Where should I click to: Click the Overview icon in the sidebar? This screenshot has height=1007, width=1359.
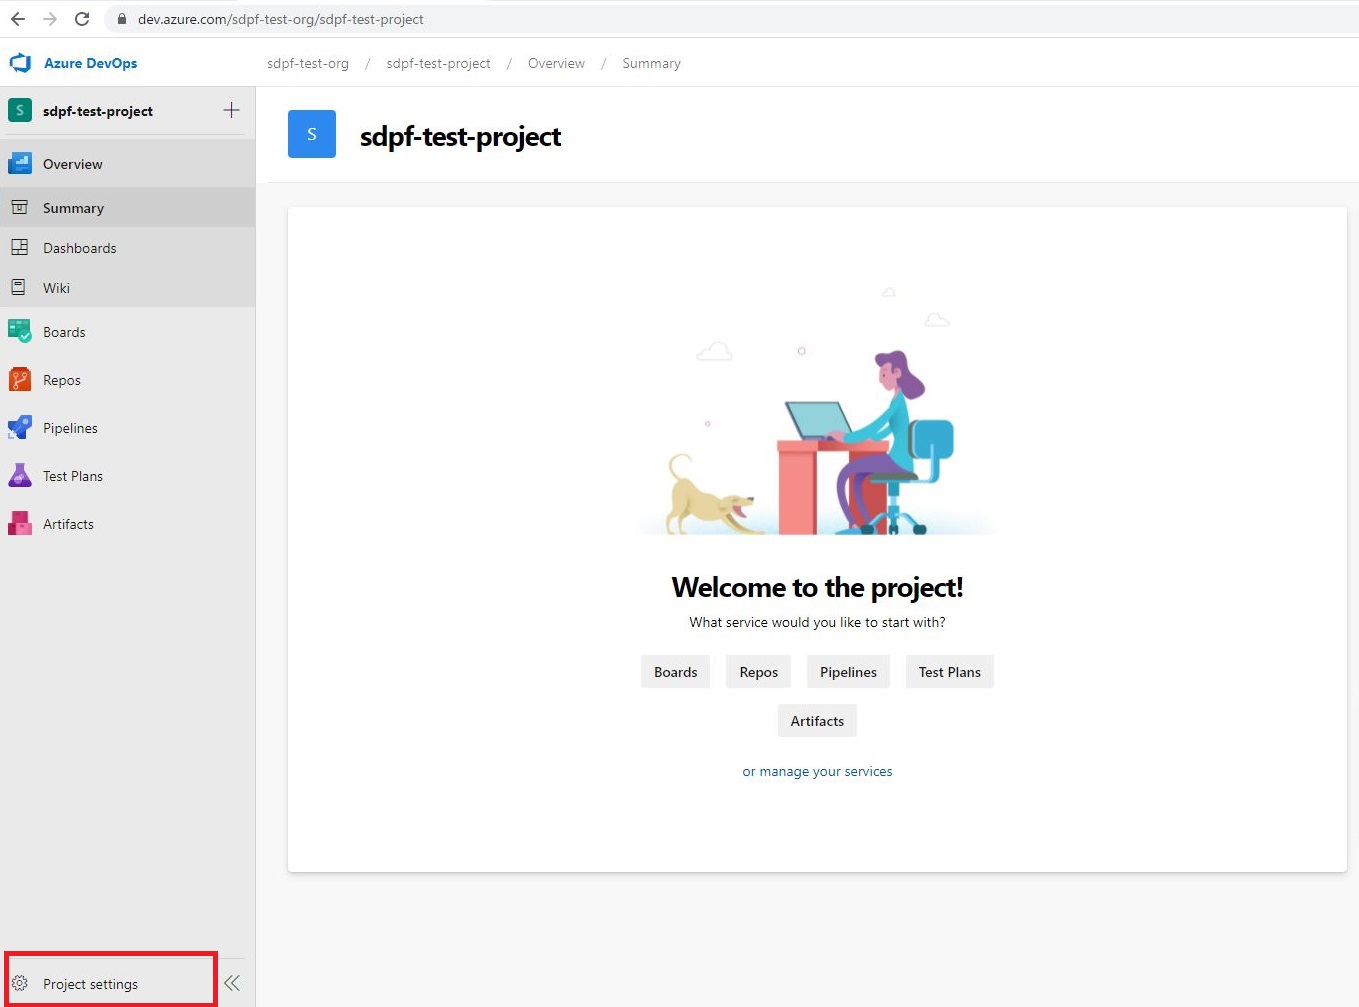tap(20, 163)
